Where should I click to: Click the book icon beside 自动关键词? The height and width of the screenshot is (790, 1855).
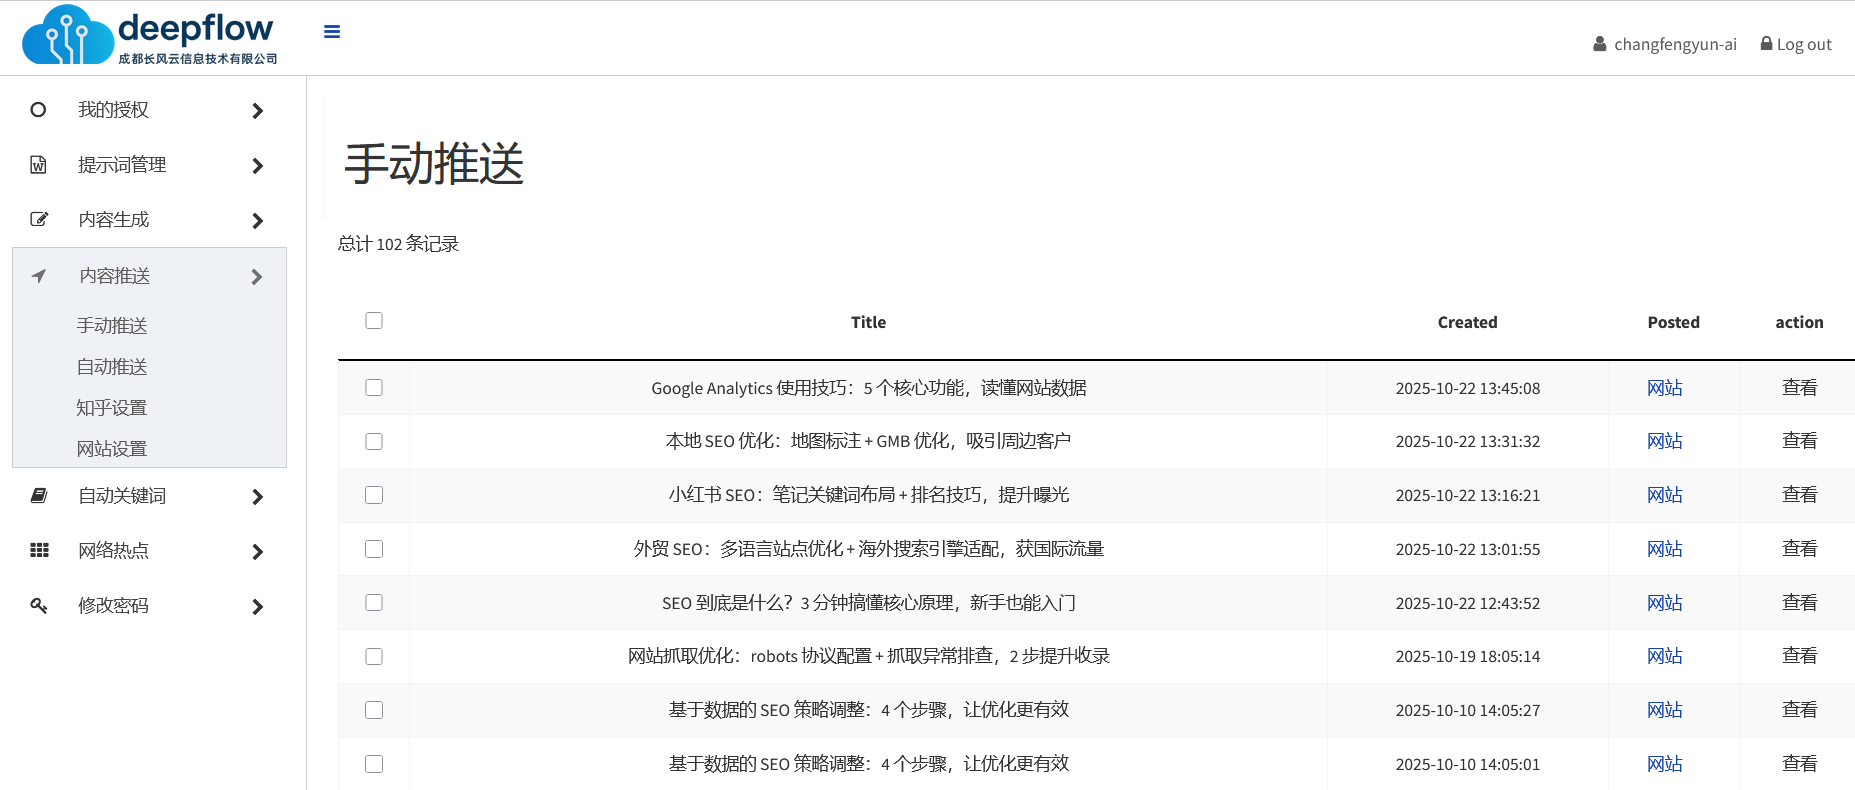pos(39,496)
